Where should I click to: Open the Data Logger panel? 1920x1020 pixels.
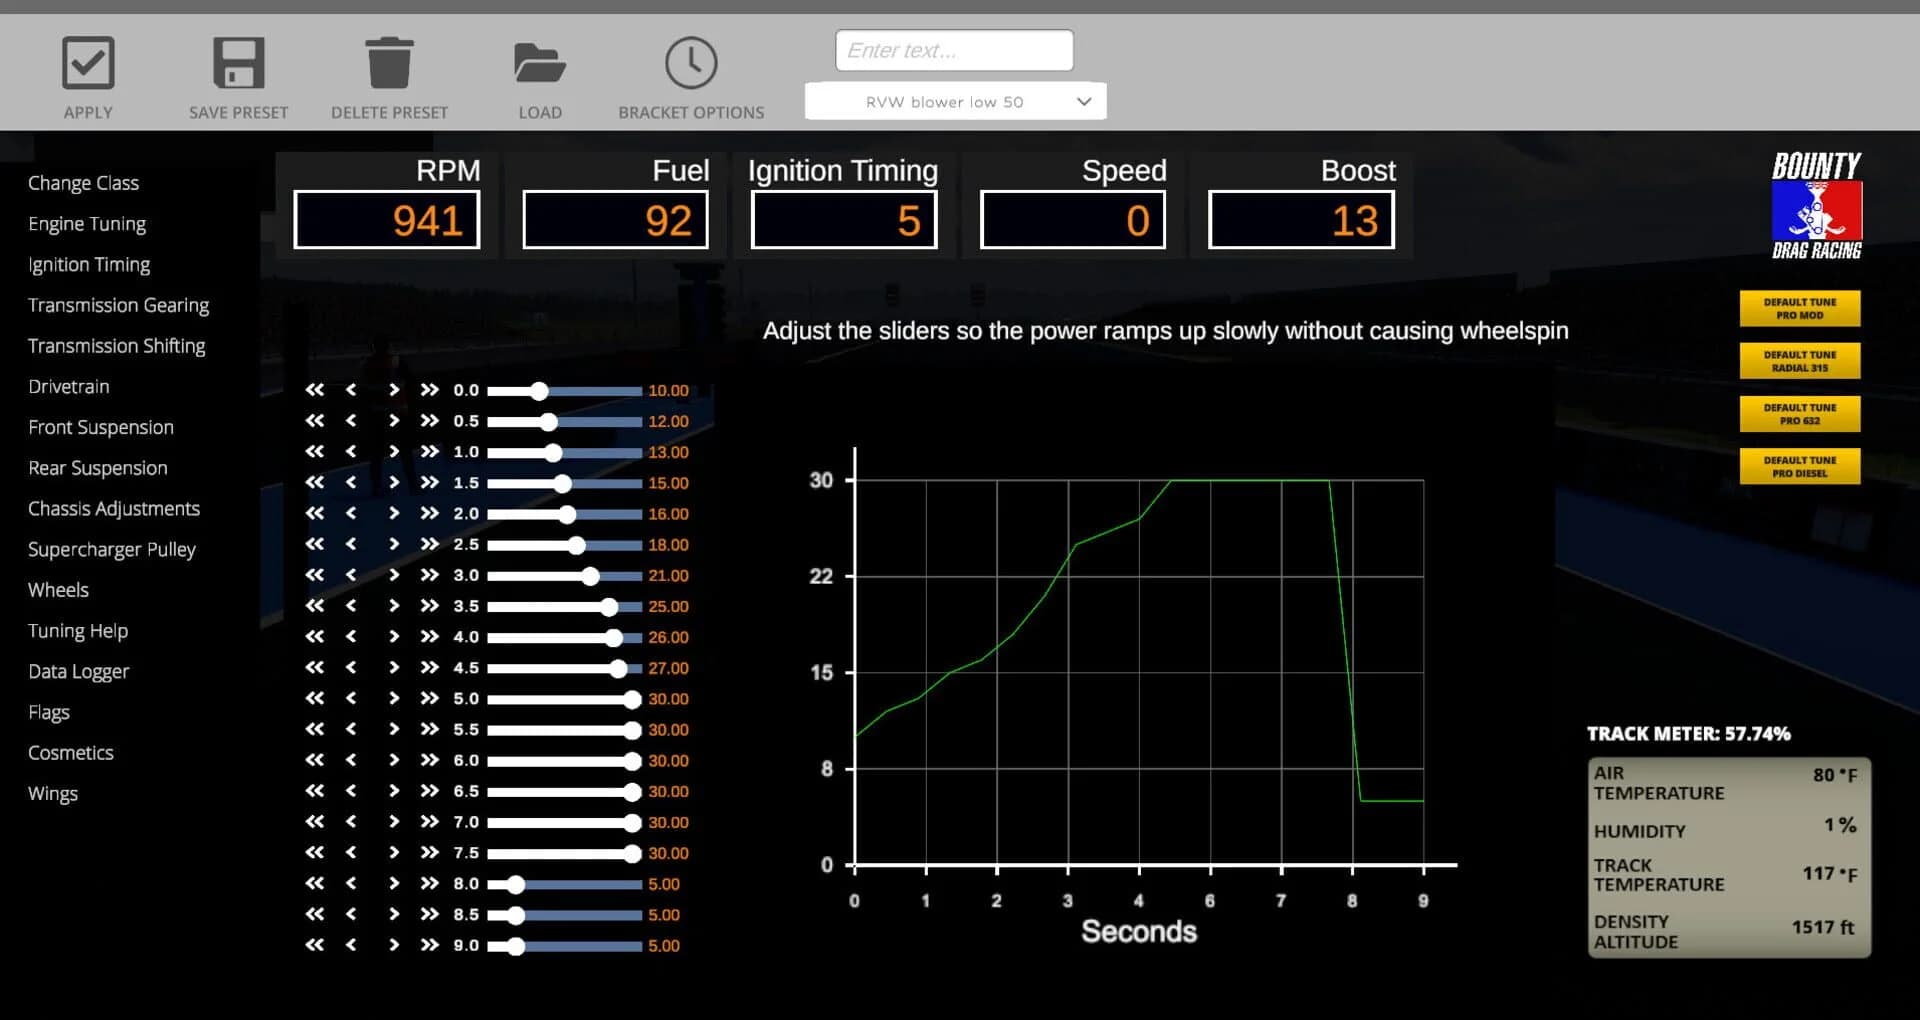[x=78, y=671]
